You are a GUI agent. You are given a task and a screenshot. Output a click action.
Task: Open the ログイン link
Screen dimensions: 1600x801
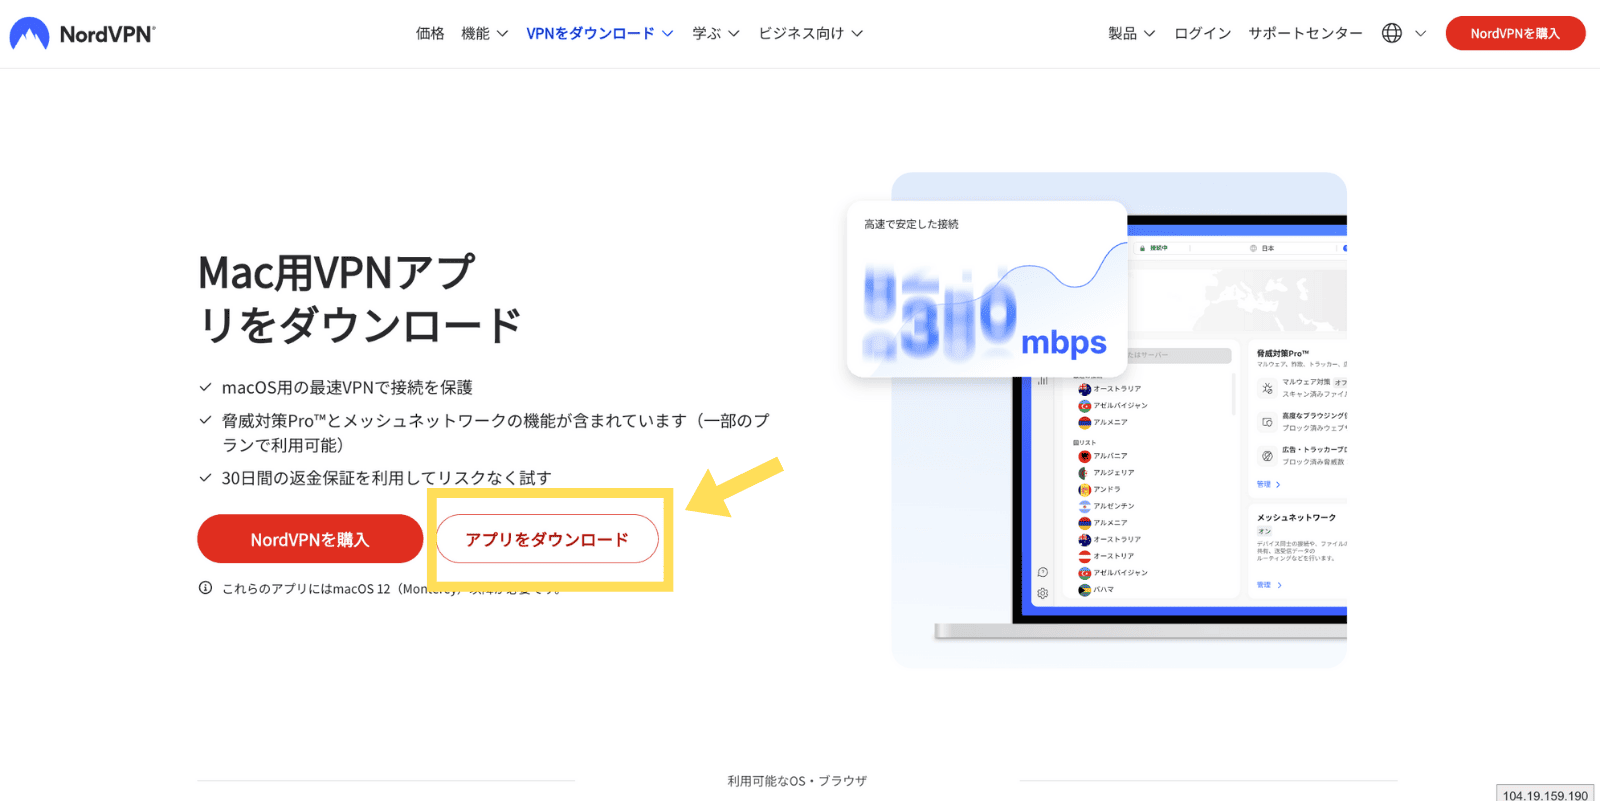tap(1202, 33)
